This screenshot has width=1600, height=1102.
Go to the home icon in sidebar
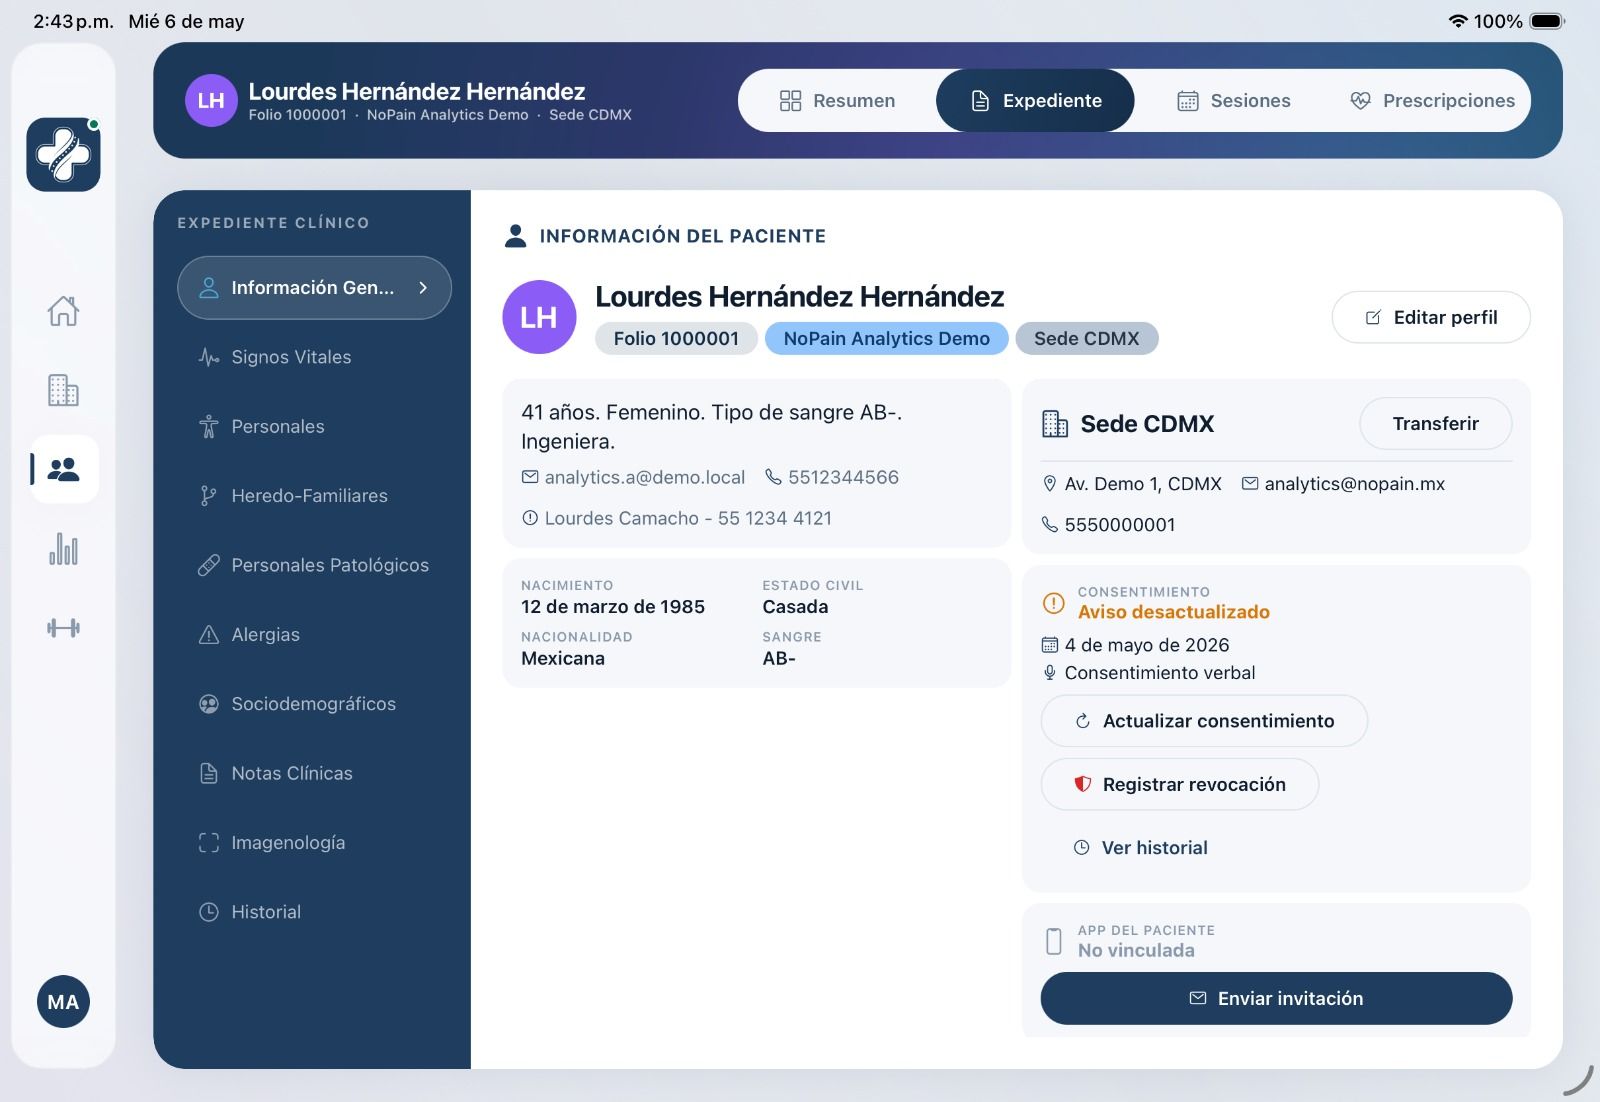[x=63, y=311]
